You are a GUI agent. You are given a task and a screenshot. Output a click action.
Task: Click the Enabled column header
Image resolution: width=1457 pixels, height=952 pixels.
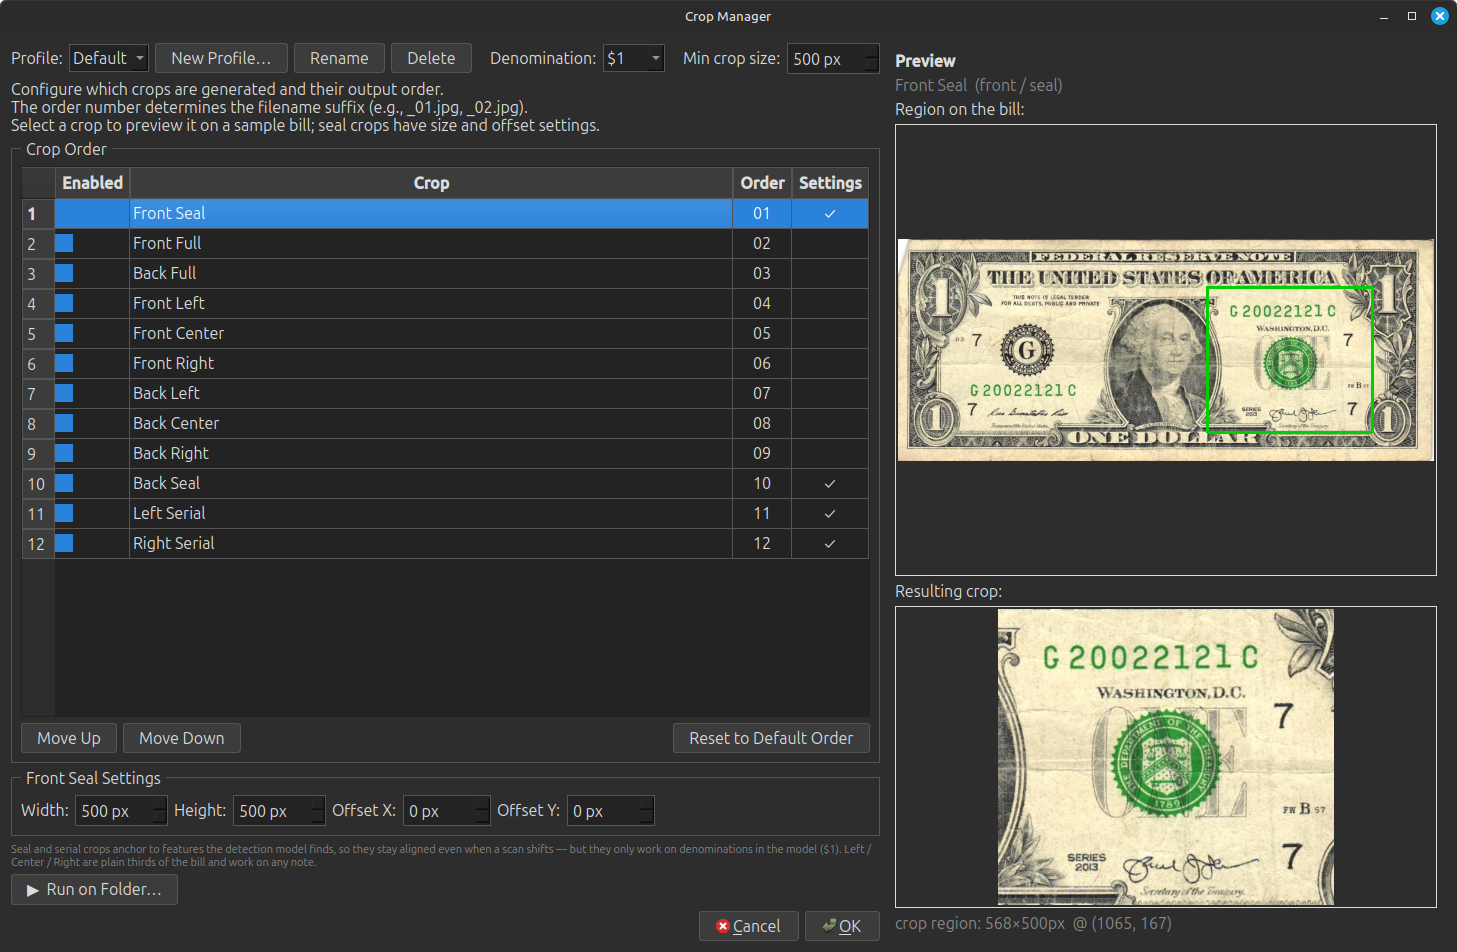tap(92, 183)
